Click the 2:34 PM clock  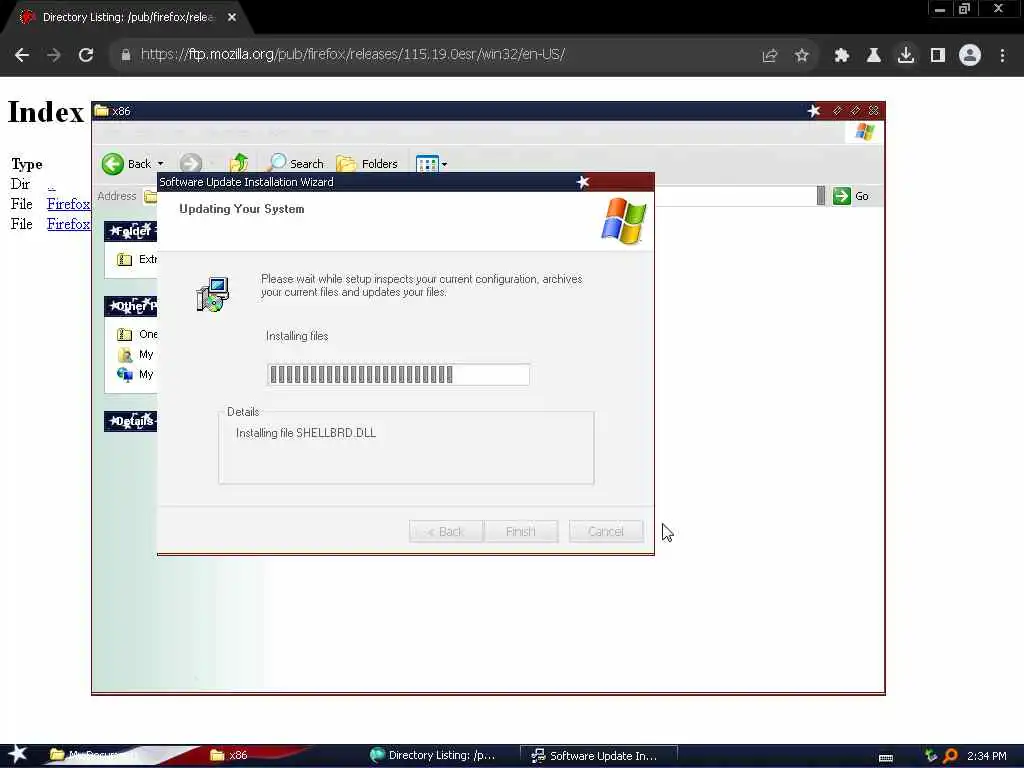pos(986,756)
